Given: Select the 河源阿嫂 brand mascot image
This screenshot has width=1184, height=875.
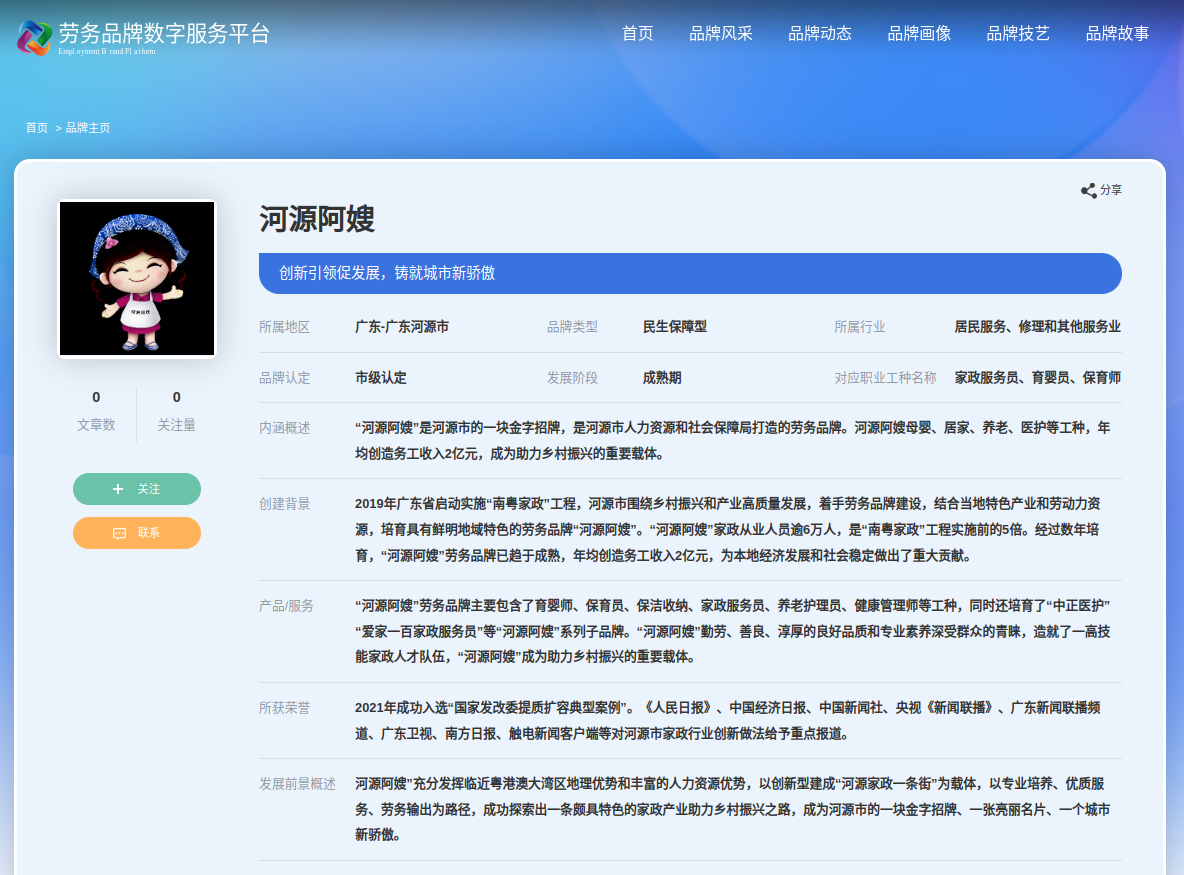Looking at the screenshot, I should pyautogui.click(x=137, y=278).
